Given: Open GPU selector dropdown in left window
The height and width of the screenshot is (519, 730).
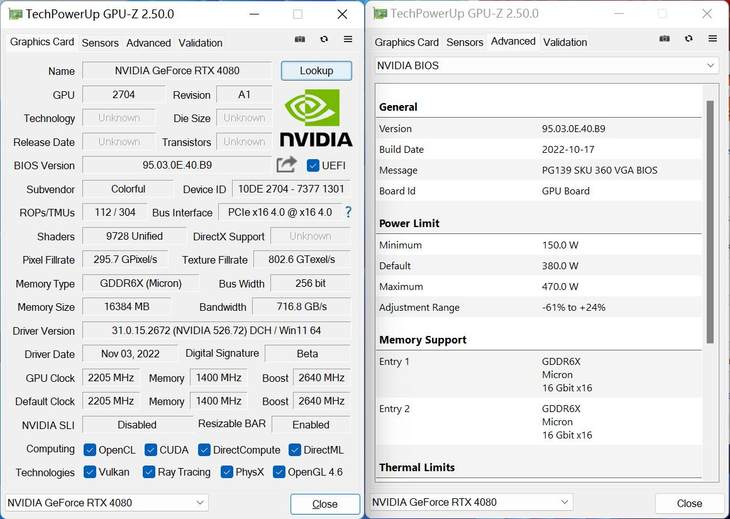Looking at the screenshot, I should [x=106, y=503].
